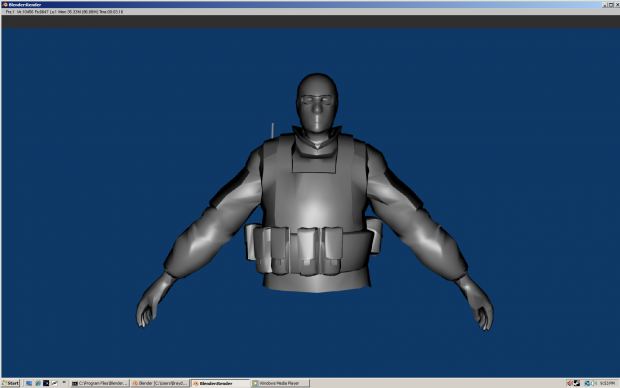Switch to the C:\Program Files\Blender console taskbar button
Image resolution: width=620 pixels, height=388 pixels.
click(x=100, y=383)
